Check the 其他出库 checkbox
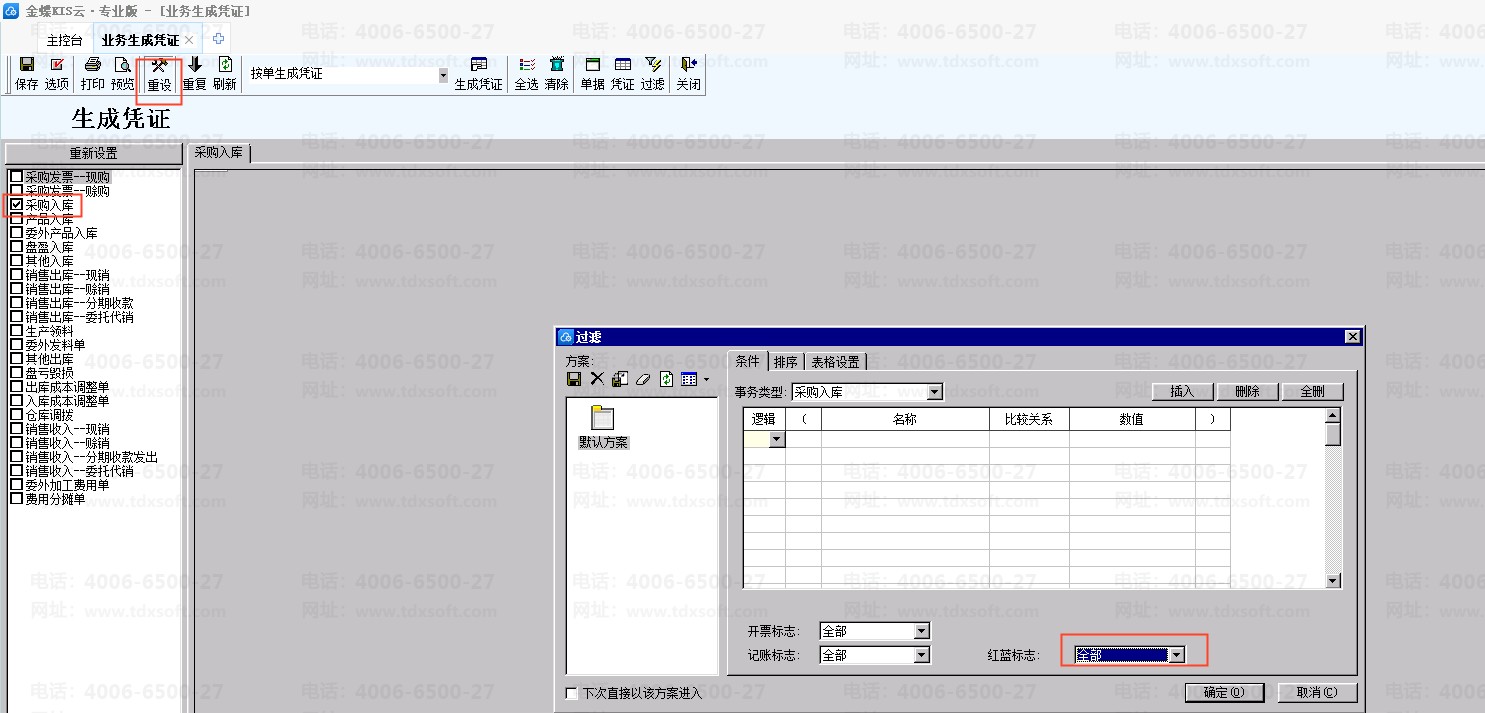Viewport: 1485px width, 713px height. [x=16, y=359]
